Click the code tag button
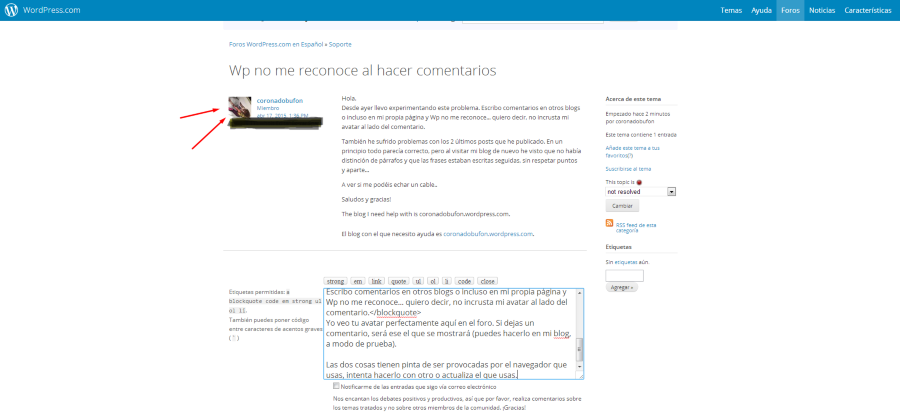This screenshot has height=412, width=900. click(x=464, y=281)
